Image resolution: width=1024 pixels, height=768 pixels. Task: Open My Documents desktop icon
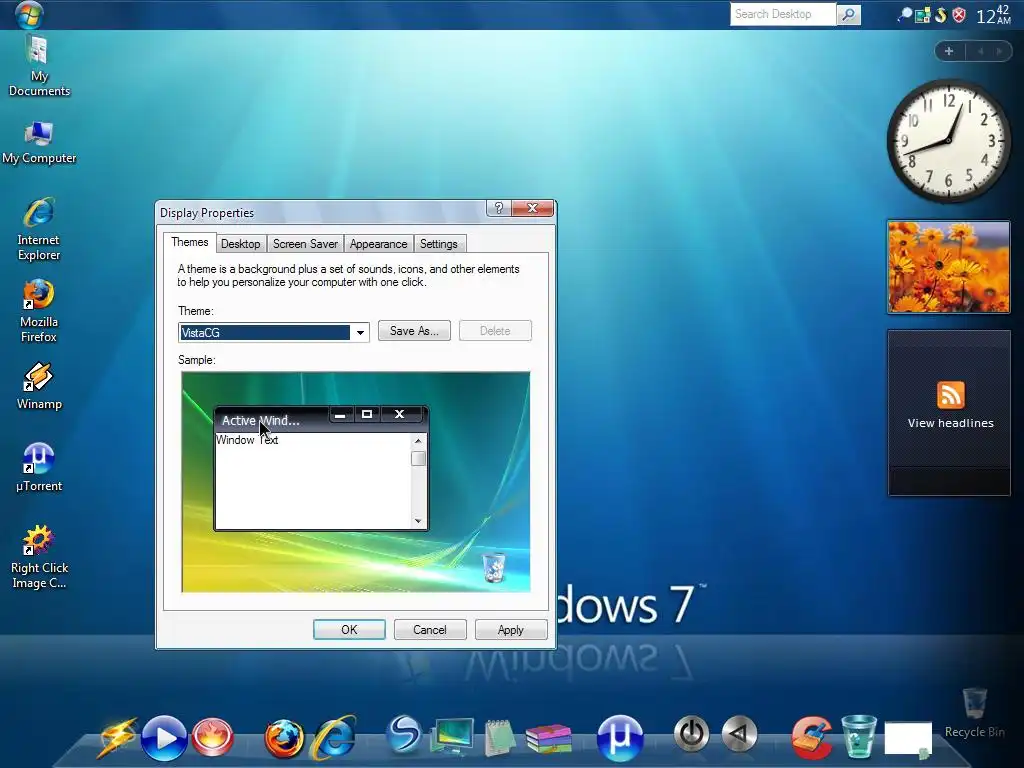pyautogui.click(x=39, y=66)
